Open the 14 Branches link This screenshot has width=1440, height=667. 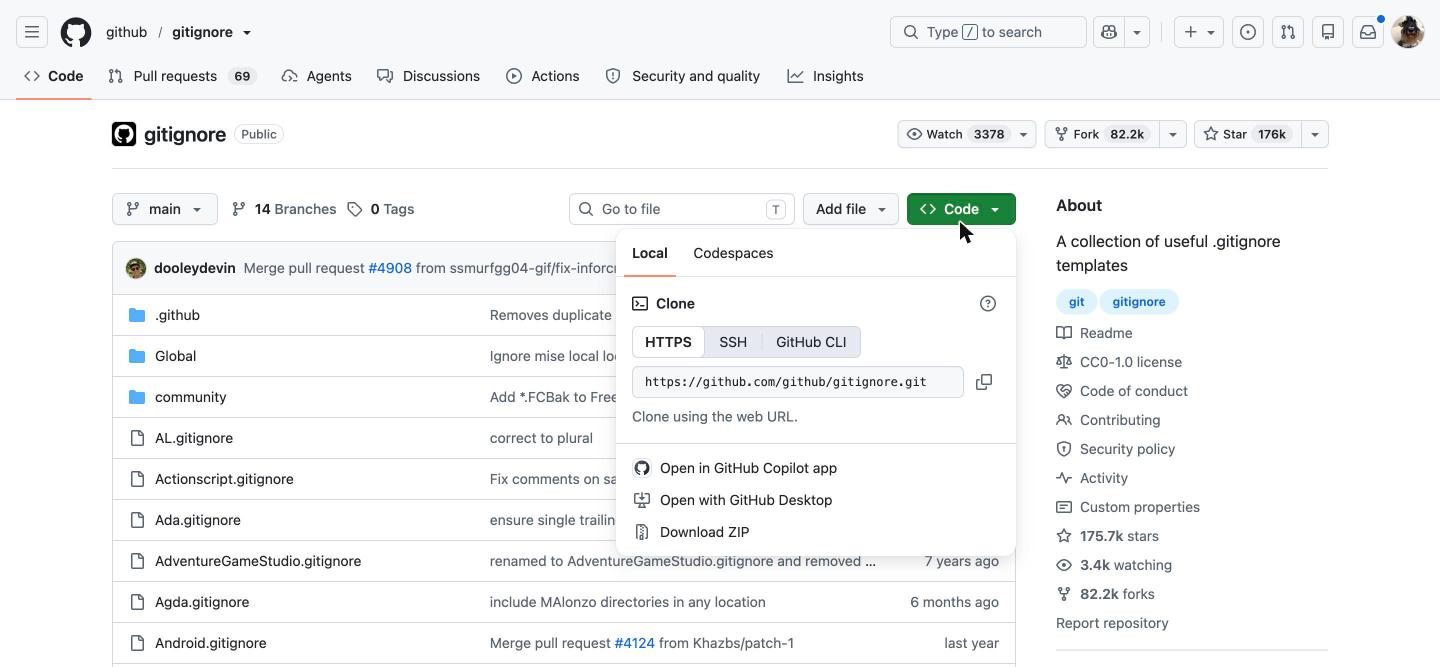pyautogui.click(x=284, y=209)
